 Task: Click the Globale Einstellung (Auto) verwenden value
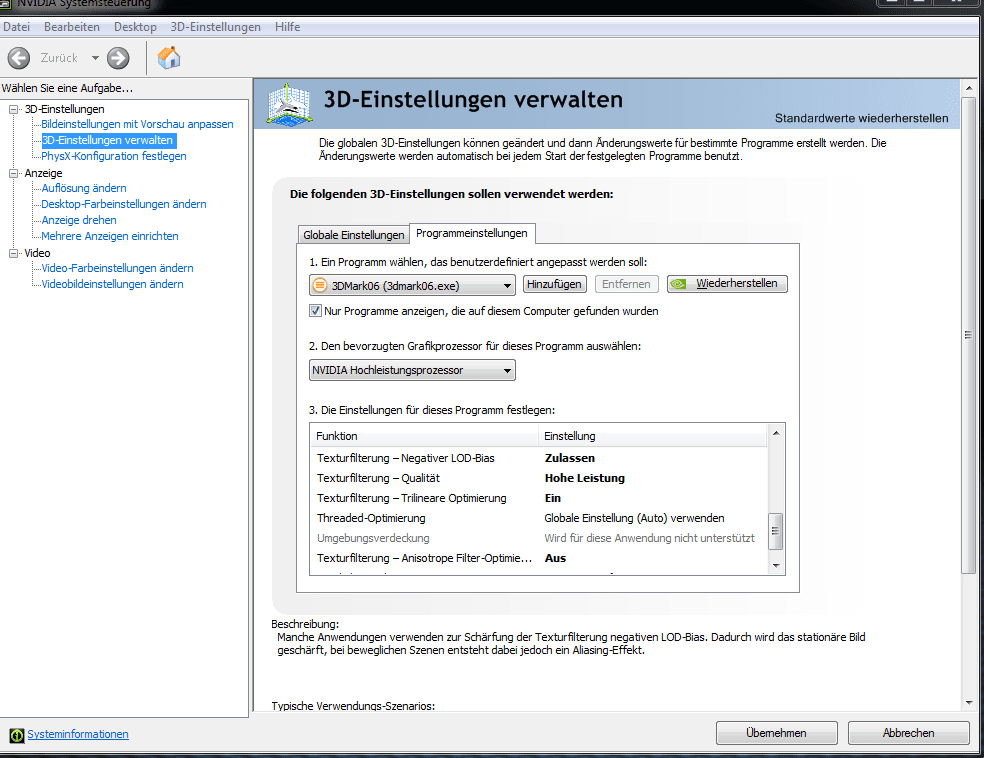634,518
